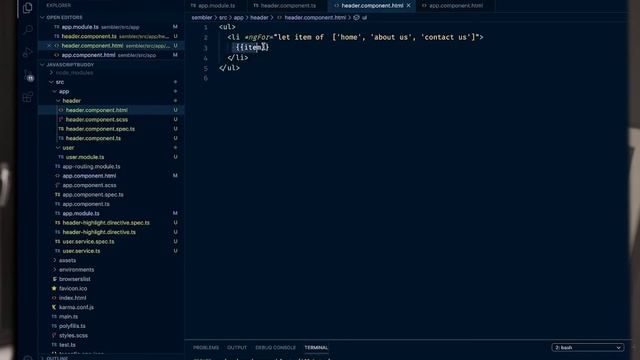
Task: Open Source Control view with pending badge
Action: coord(28,75)
